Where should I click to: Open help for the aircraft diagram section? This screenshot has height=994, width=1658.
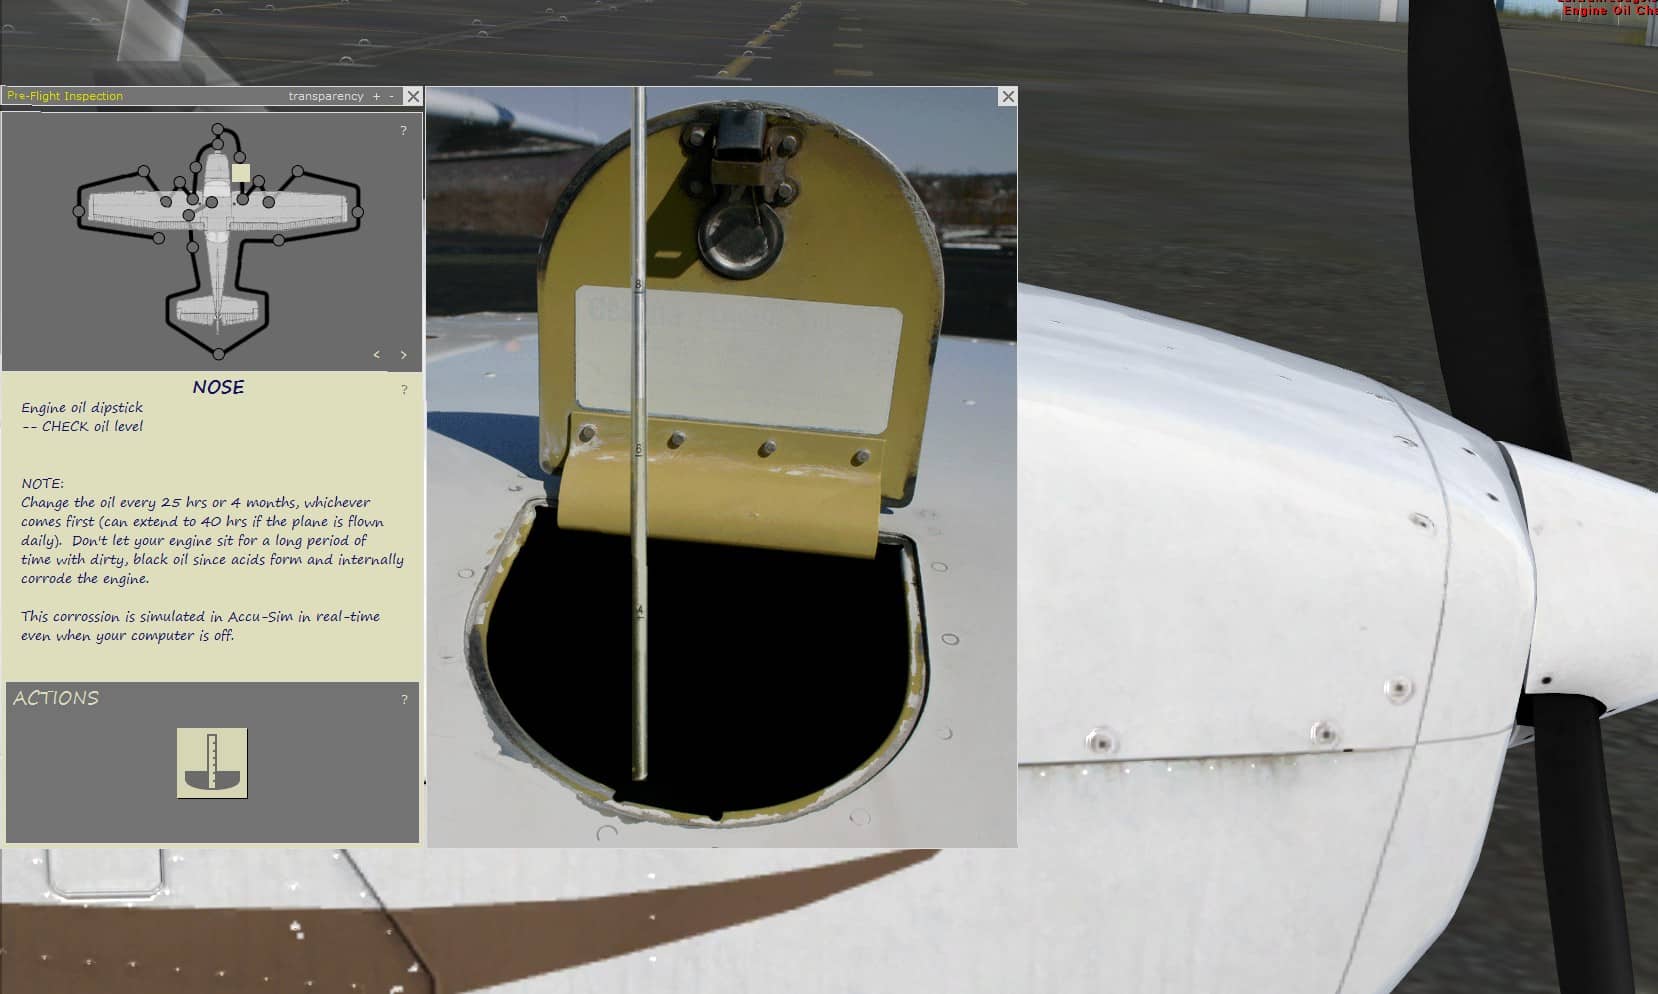click(404, 131)
